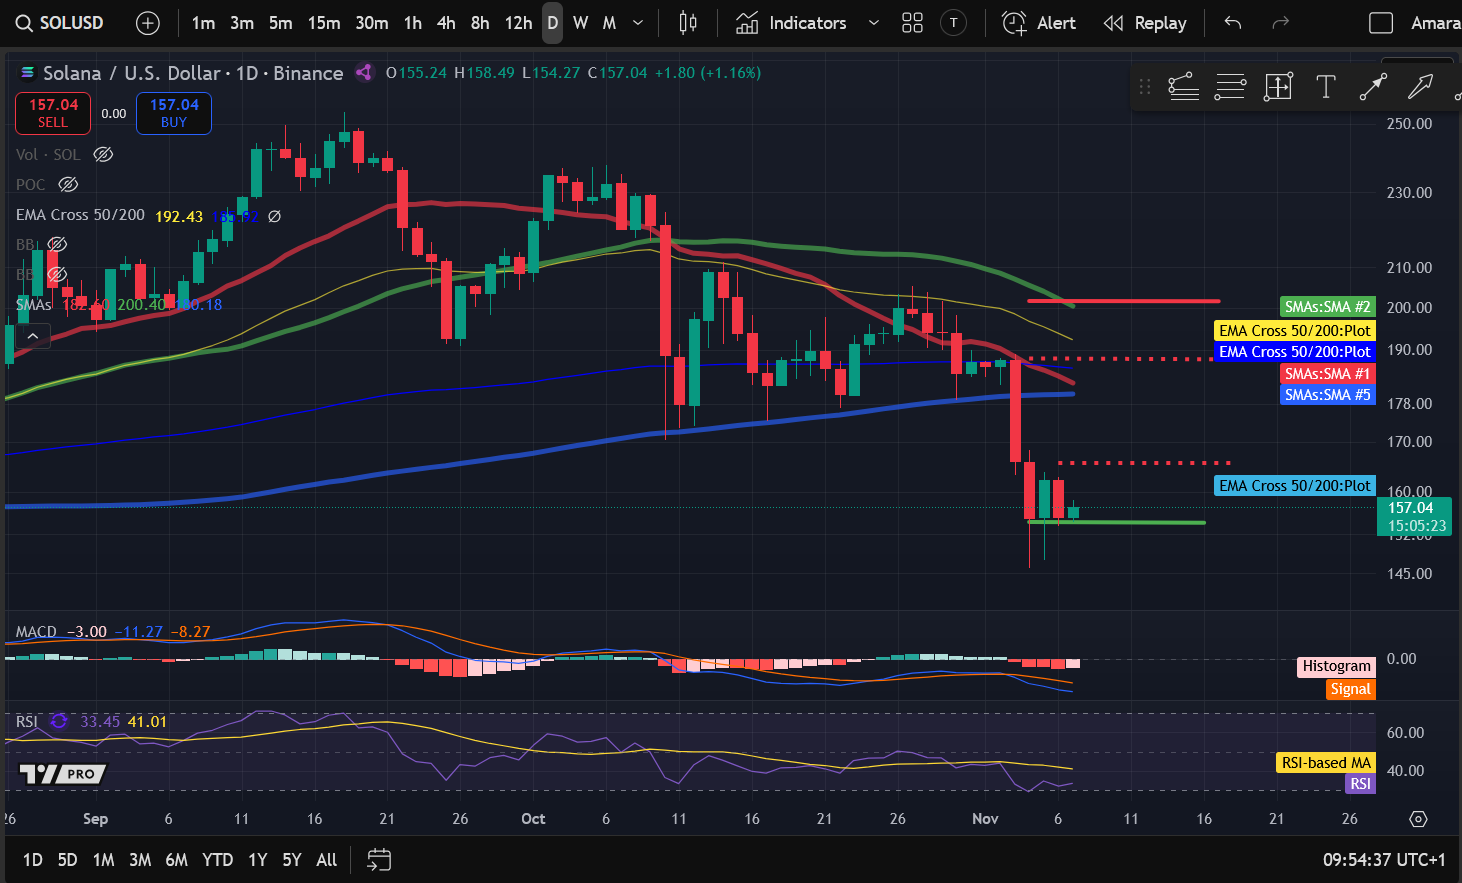The height and width of the screenshot is (883, 1462).
Task: Open the Indicators dropdown arrow
Action: click(874, 23)
